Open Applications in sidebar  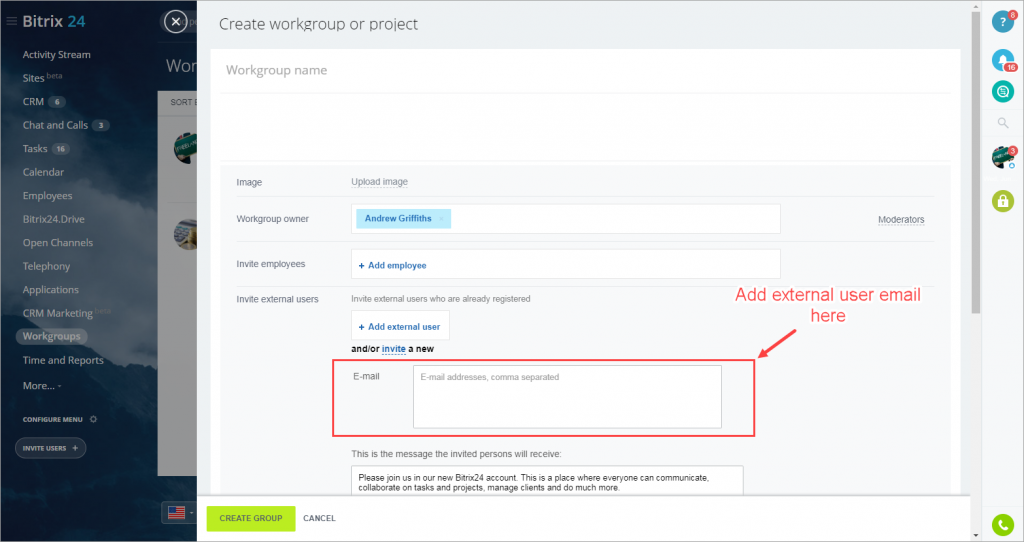[50, 290]
